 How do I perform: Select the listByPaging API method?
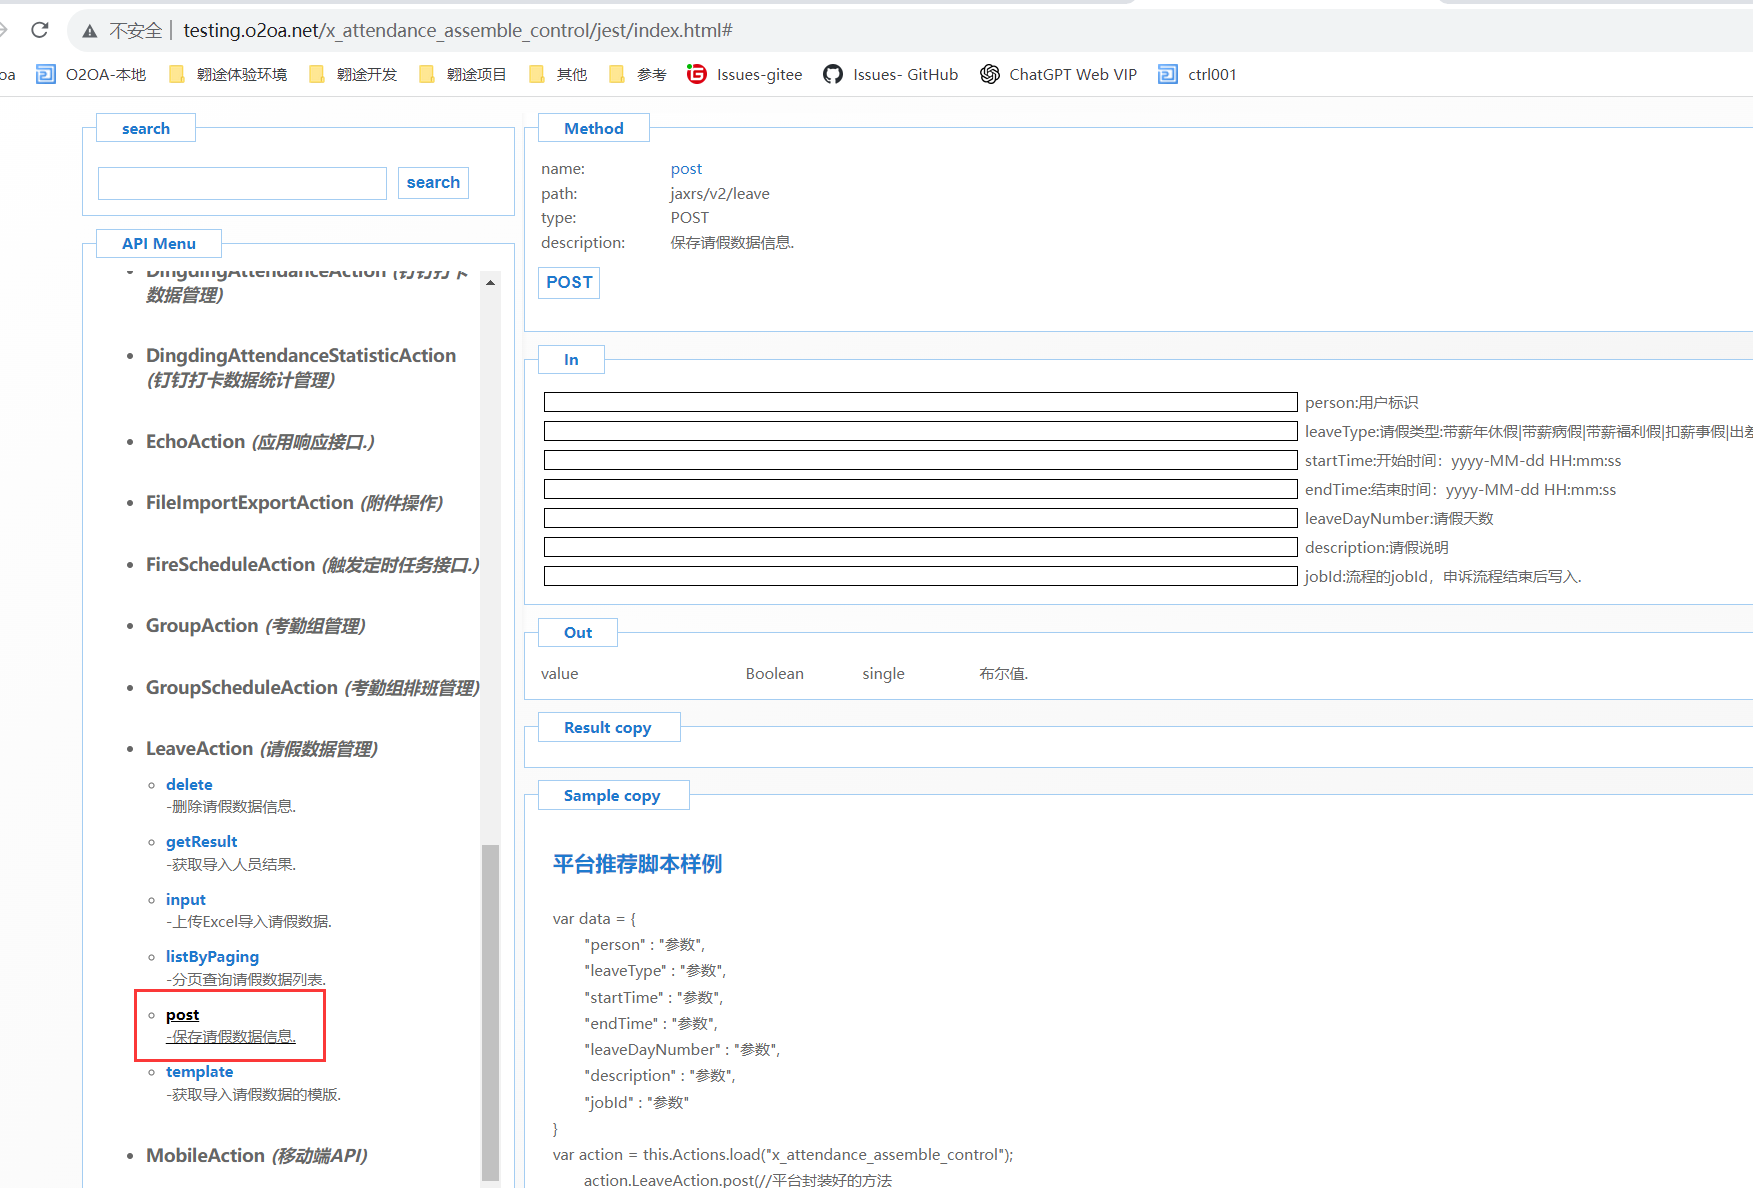(x=212, y=956)
